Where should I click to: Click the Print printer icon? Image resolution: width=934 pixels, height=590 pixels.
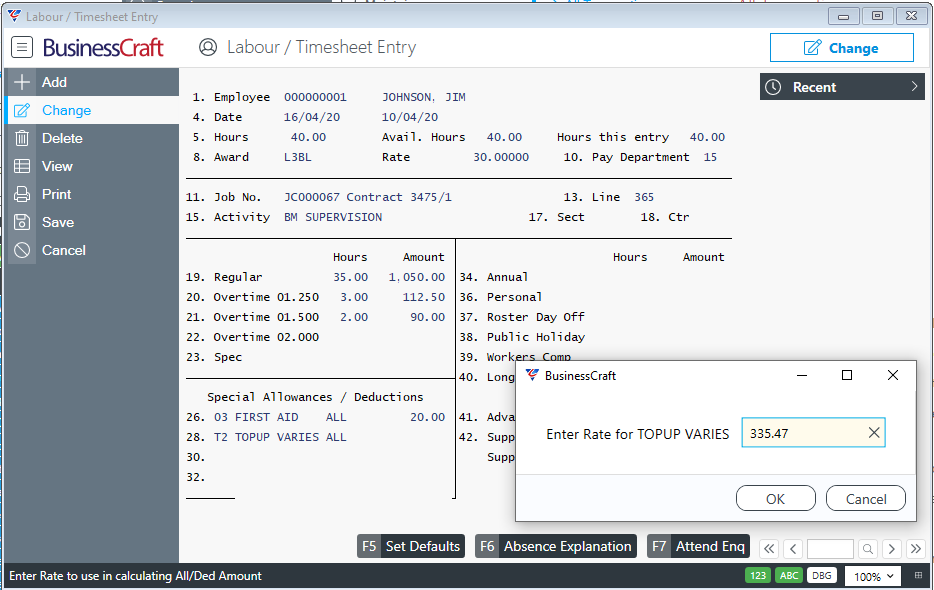22,194
